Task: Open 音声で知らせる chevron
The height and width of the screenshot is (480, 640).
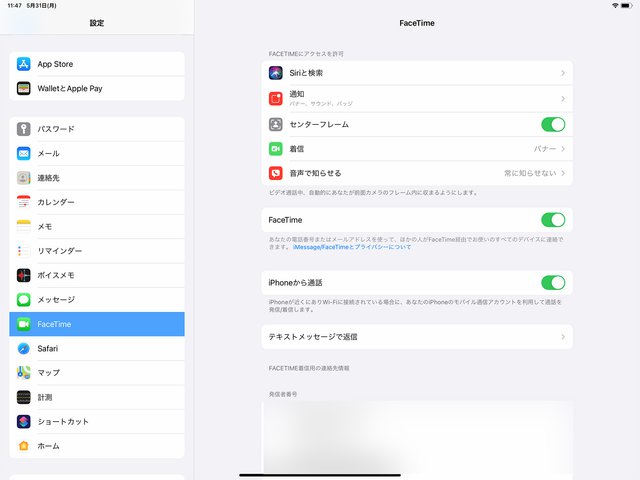Action: coord(563,173)
